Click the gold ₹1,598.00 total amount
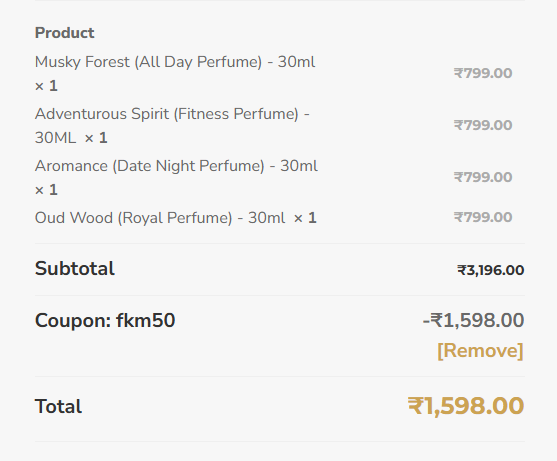Image resolution: width=557 pixels, height=461 pixels. point(466,406)
